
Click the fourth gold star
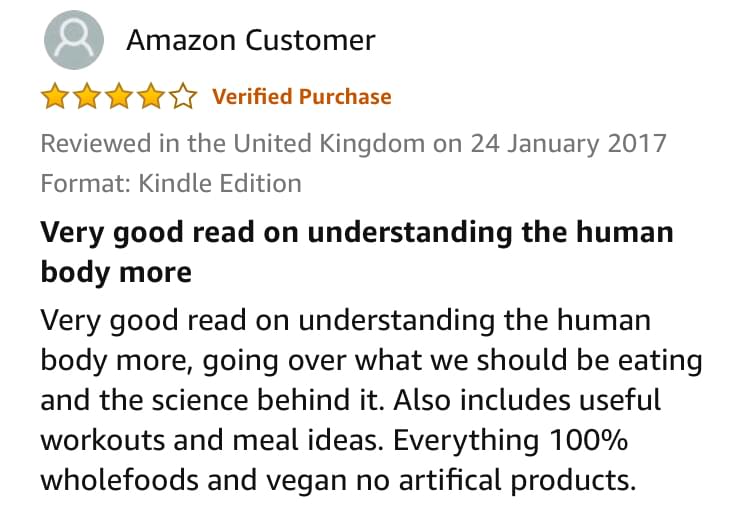(151, 96)
